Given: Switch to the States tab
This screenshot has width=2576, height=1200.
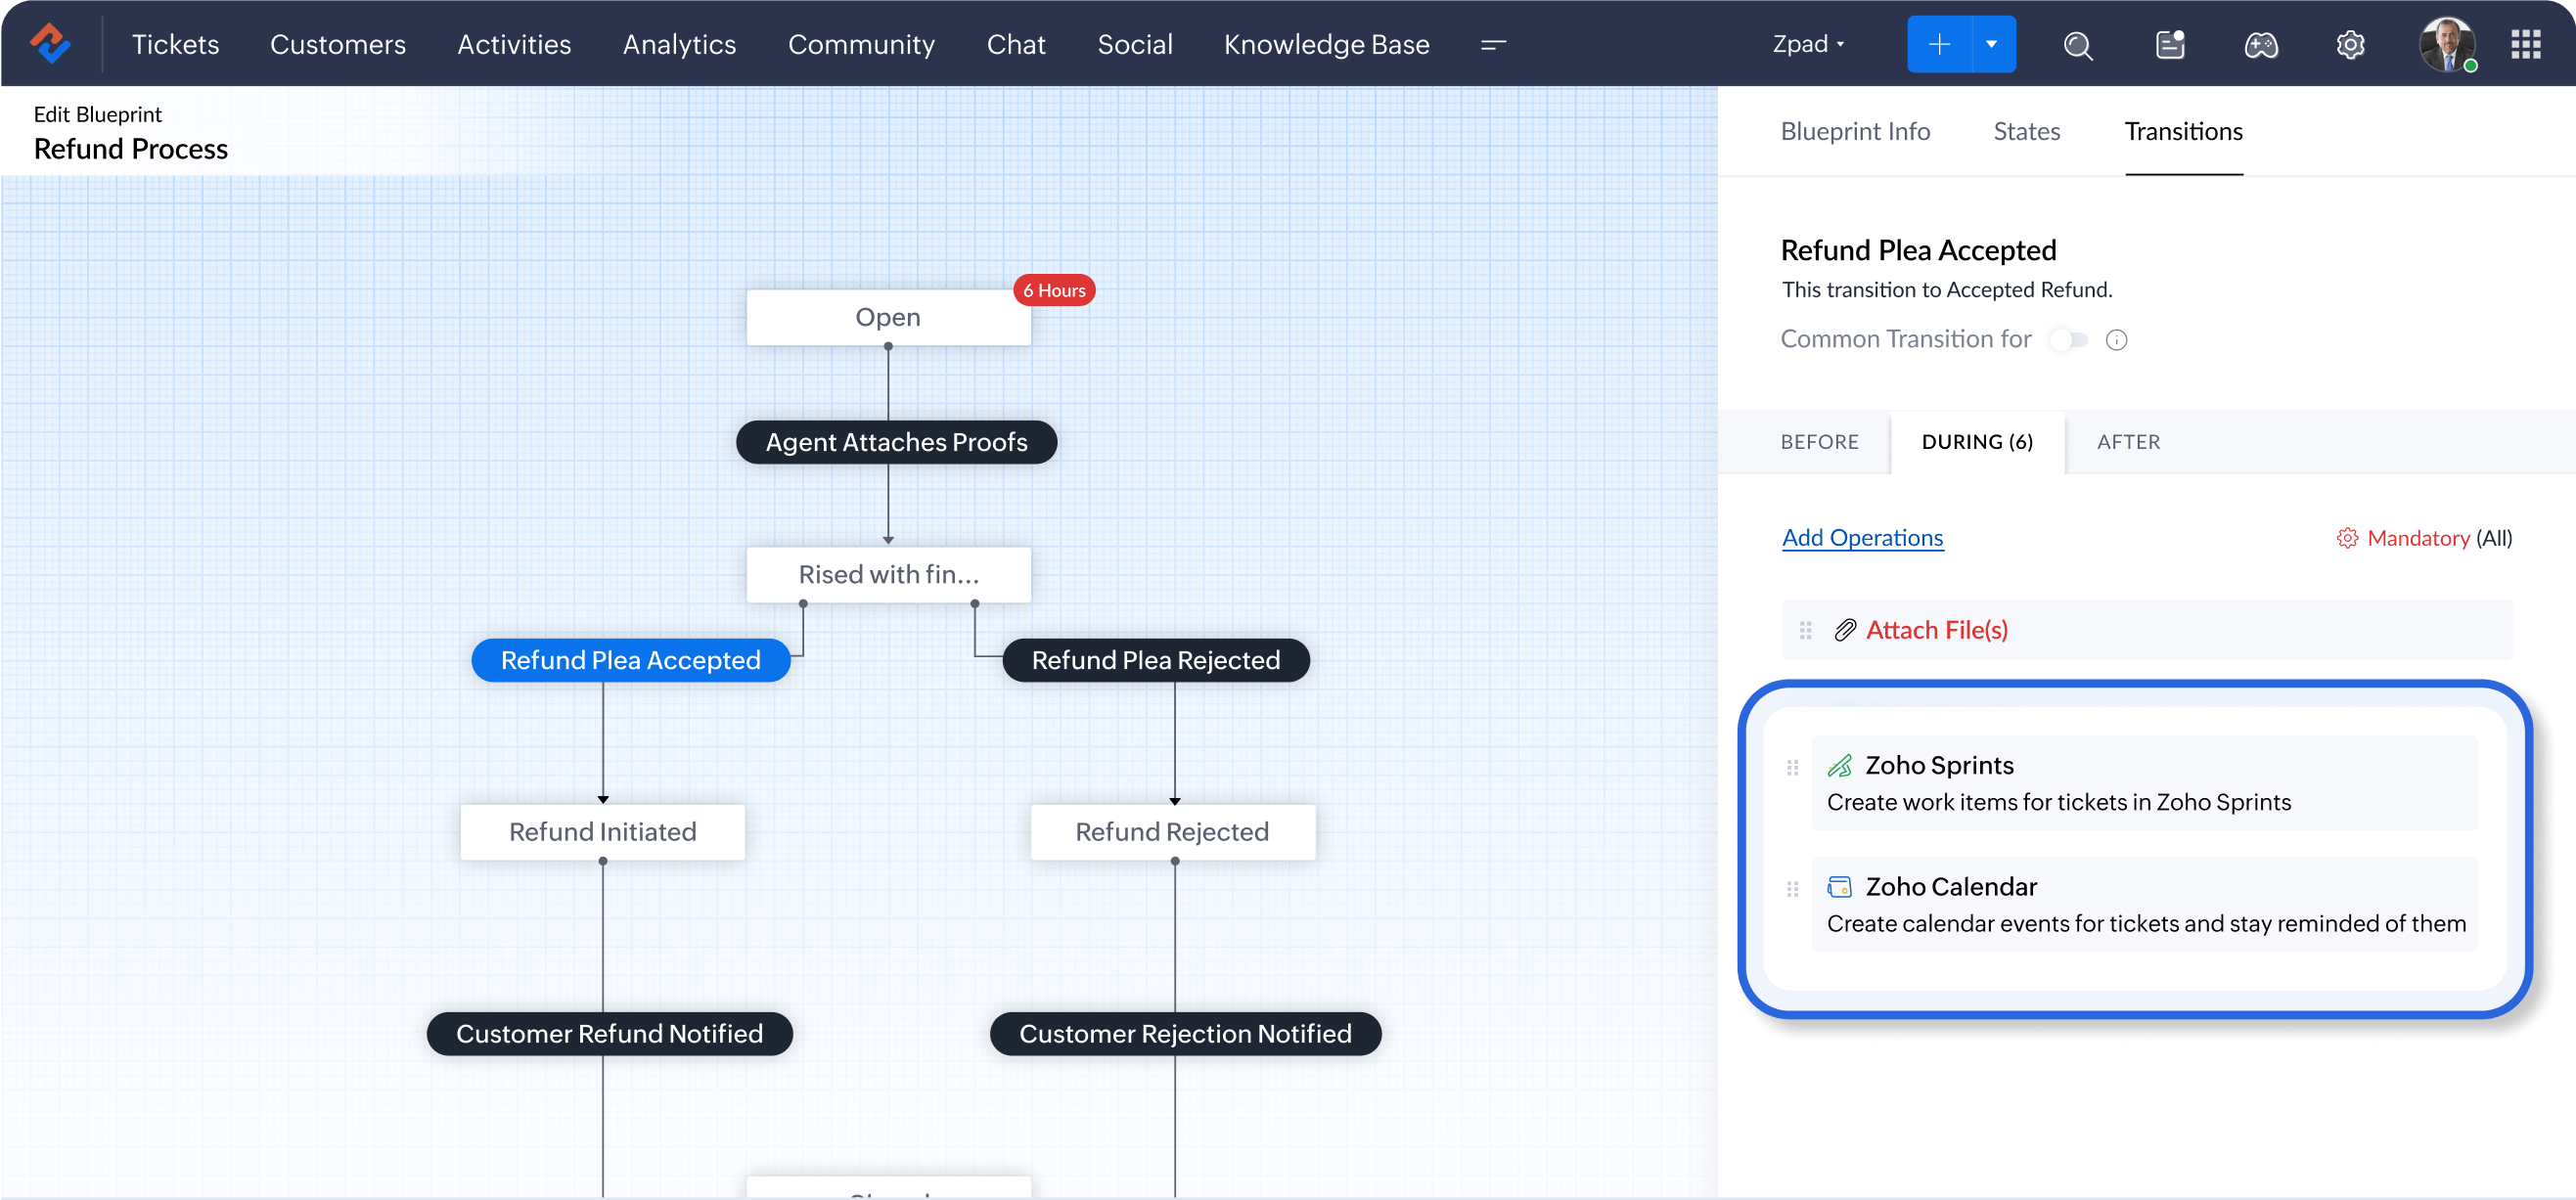Looking at the screenshot, I should click(2026, 132).
